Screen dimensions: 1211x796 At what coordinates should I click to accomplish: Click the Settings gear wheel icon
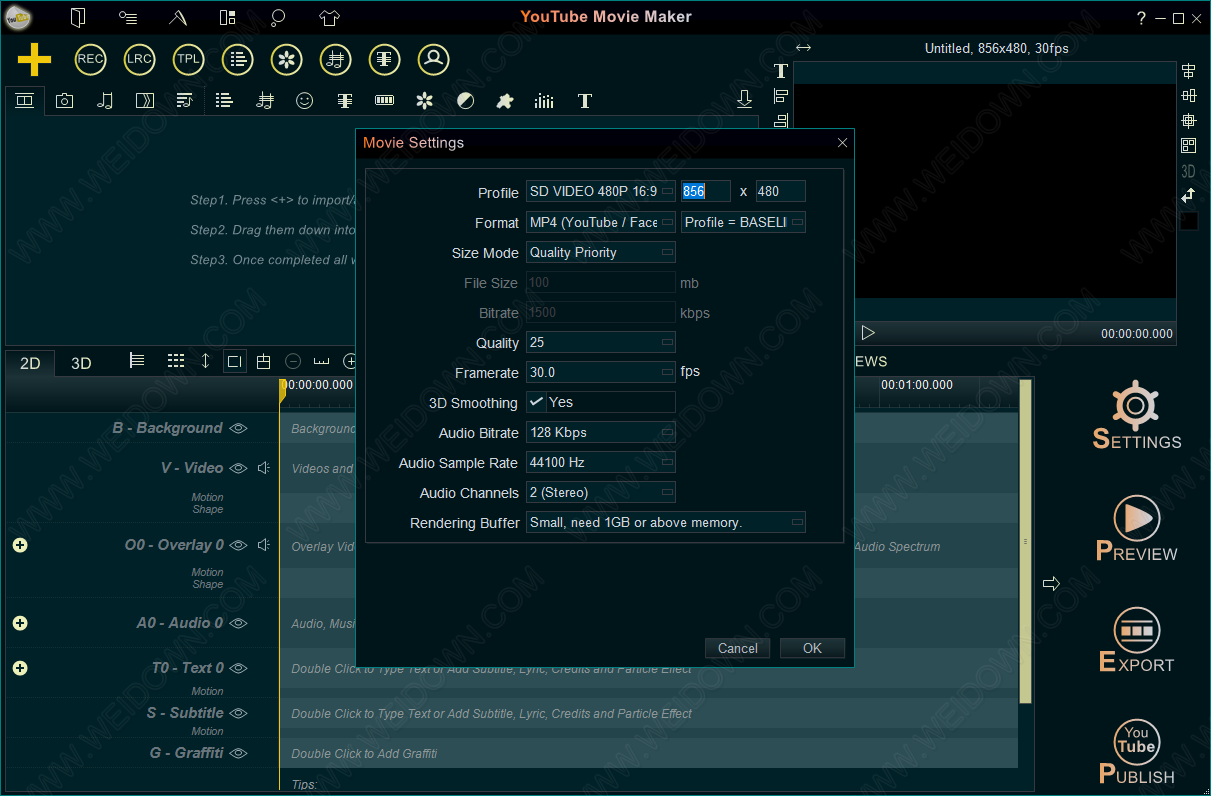point(1135,405)
